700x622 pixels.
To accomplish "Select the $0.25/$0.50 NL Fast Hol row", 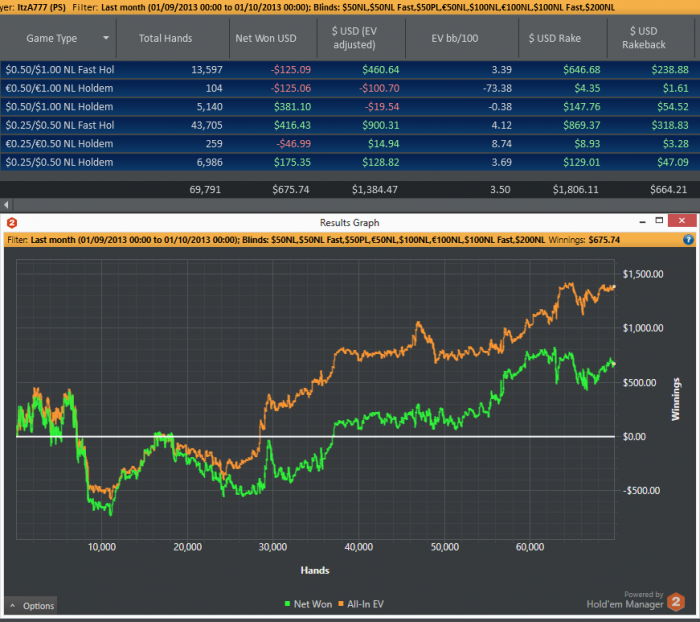I will point(350,125).
